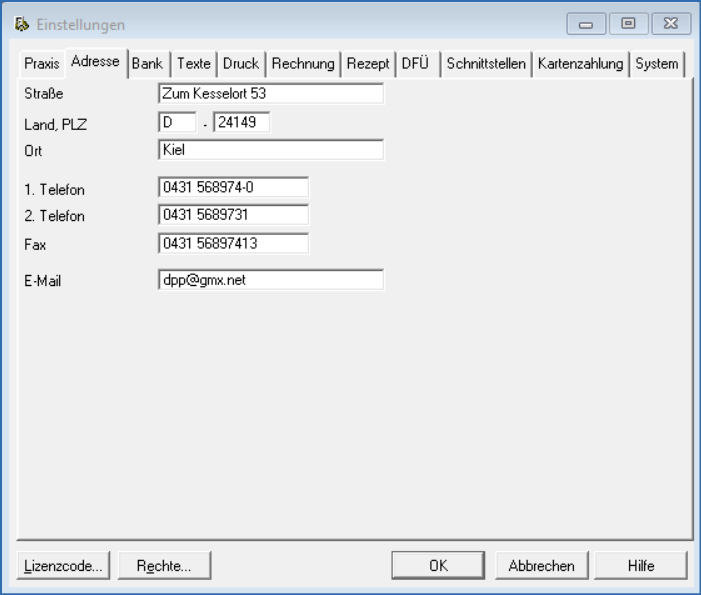Open help via the Hilfe button

click(x=641, y=565)
